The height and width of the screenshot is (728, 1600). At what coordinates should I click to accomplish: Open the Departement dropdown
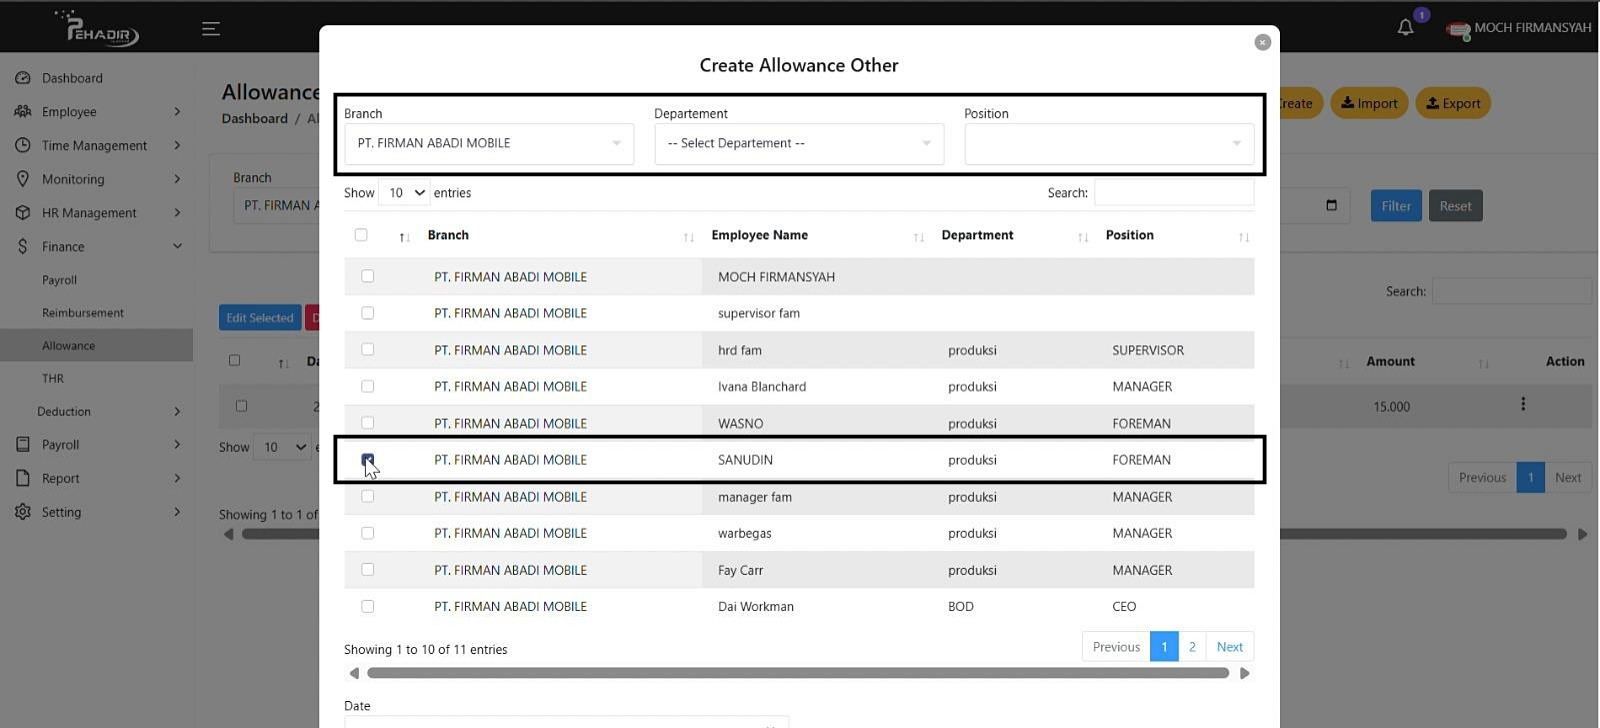(798, 144)
